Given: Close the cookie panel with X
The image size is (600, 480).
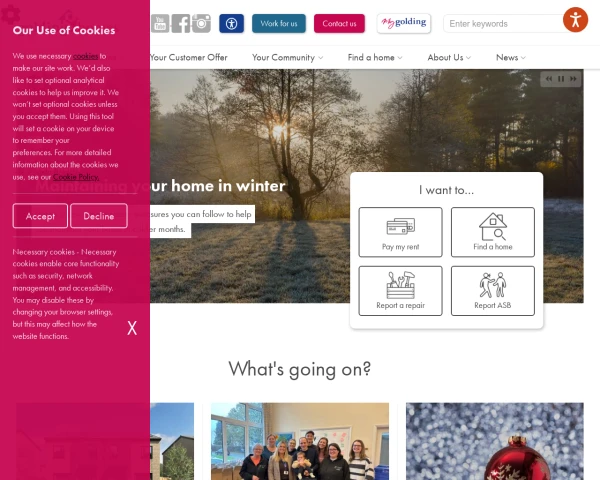Looking at the screenshot, I should tap(132, 328).
